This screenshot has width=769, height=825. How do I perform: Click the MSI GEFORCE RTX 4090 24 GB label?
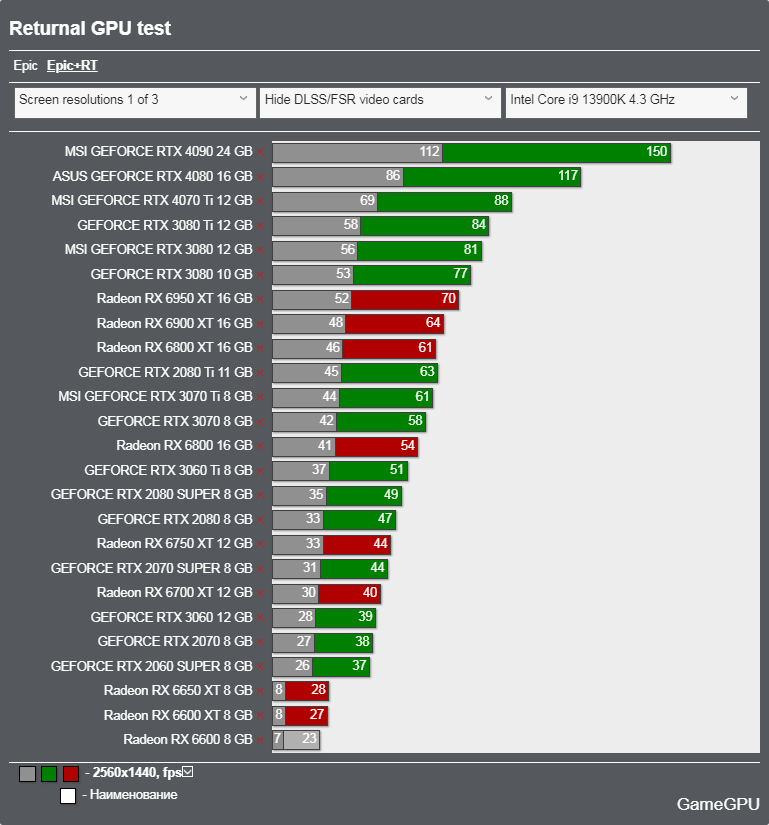coord(158,152)
